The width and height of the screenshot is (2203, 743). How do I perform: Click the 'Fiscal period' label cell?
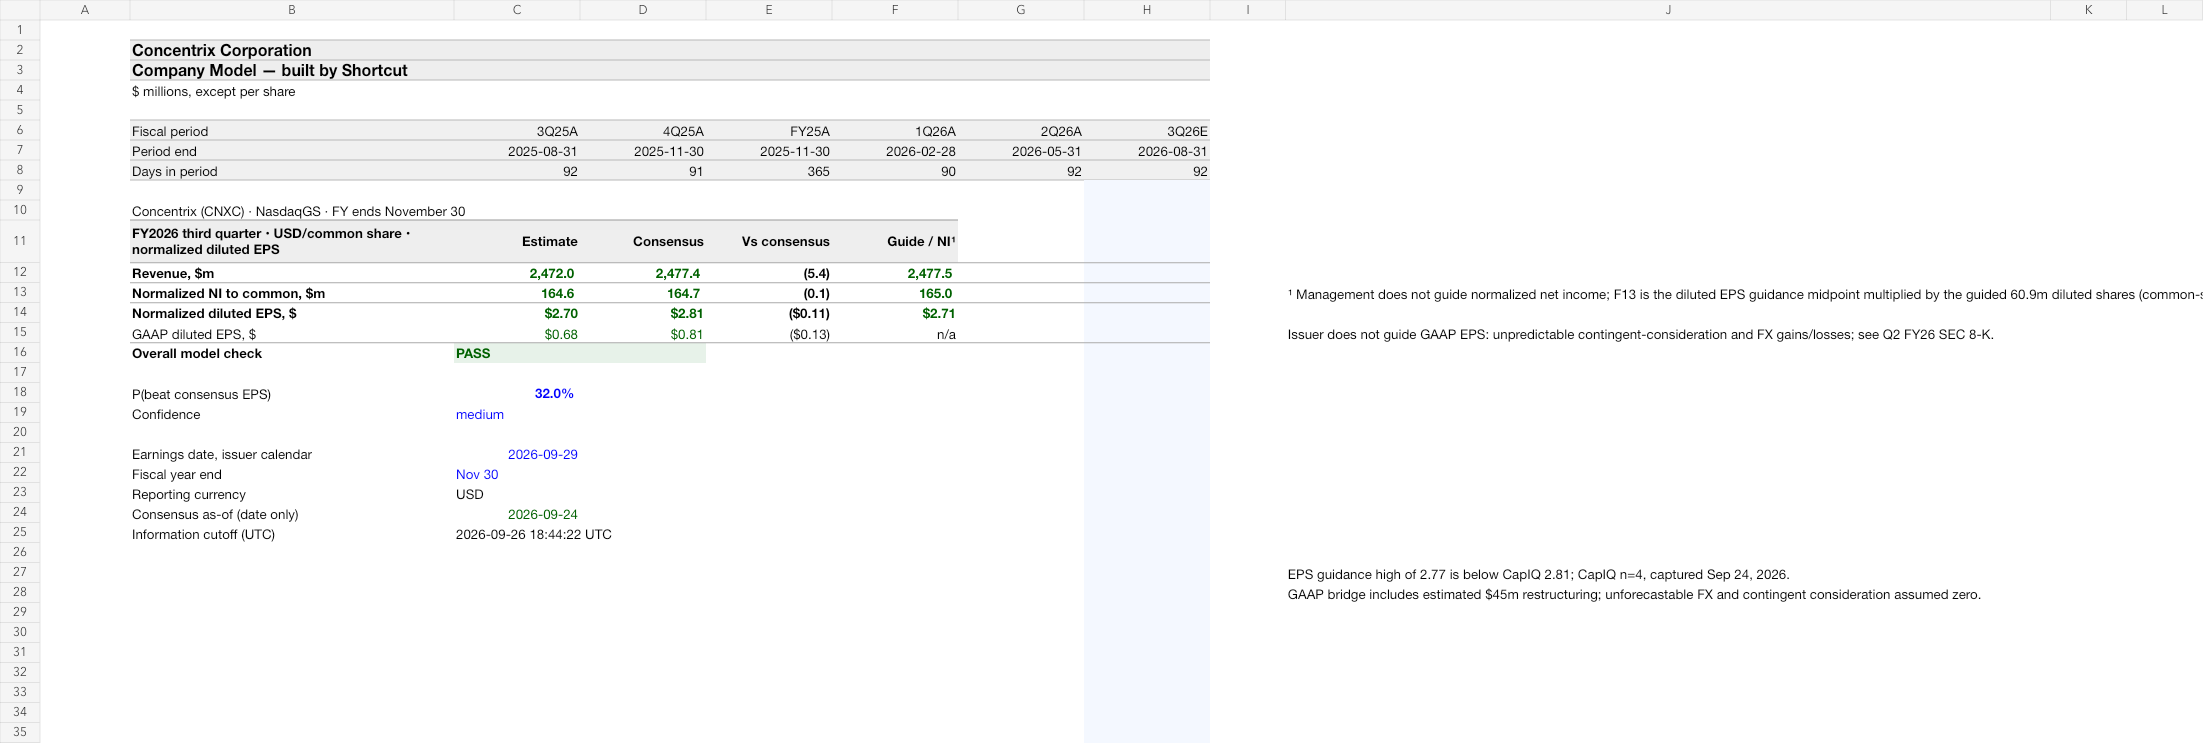[x=292, y=131]
